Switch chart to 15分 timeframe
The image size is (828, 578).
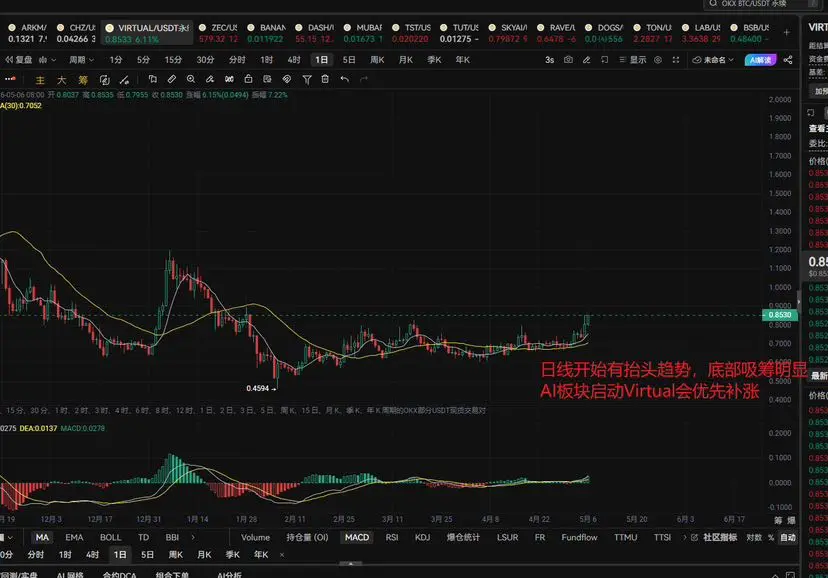tap(173, 60)
